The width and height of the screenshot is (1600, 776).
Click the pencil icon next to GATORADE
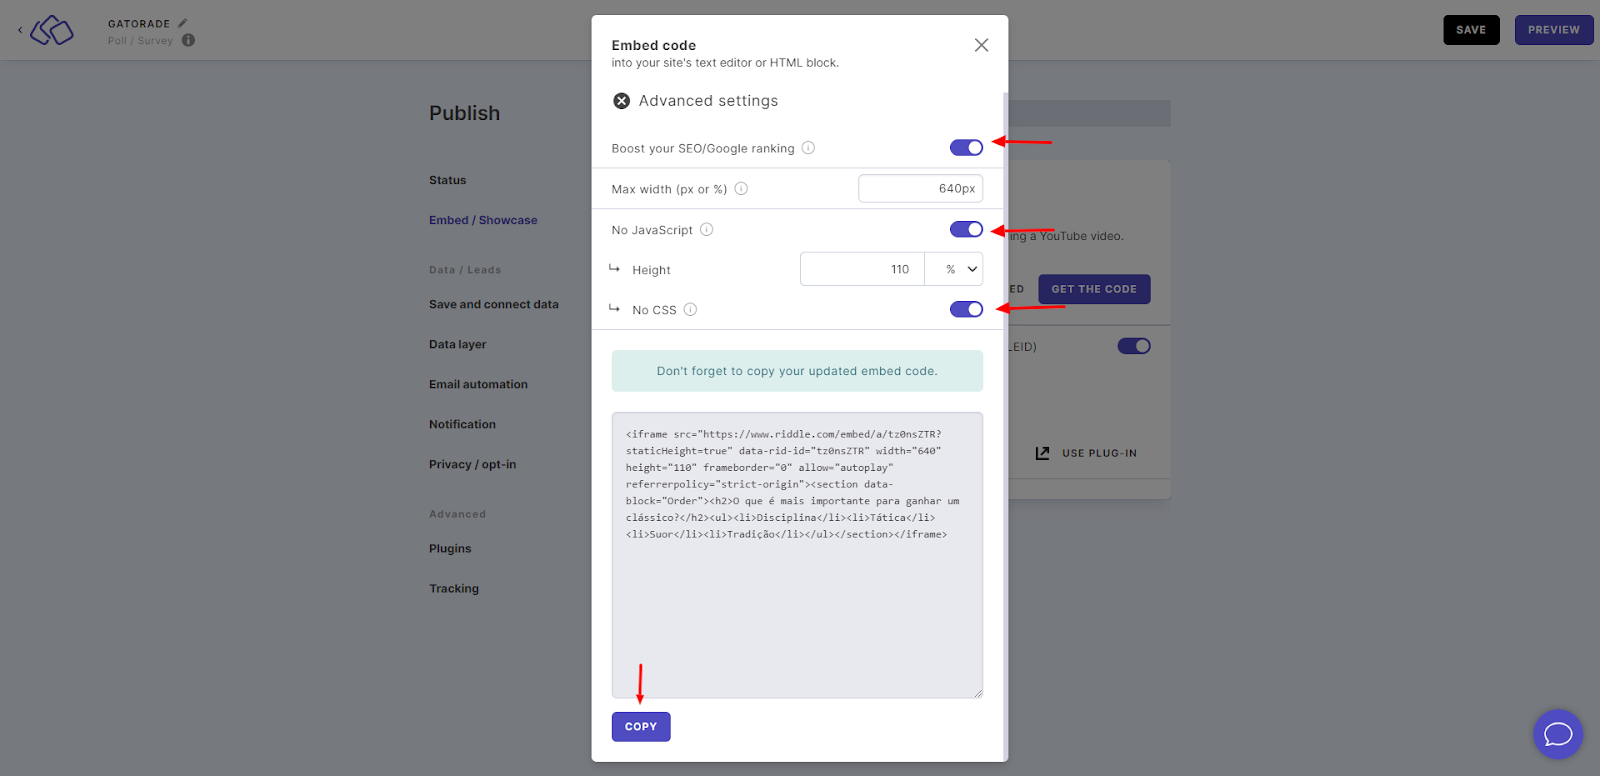(182, 23)
